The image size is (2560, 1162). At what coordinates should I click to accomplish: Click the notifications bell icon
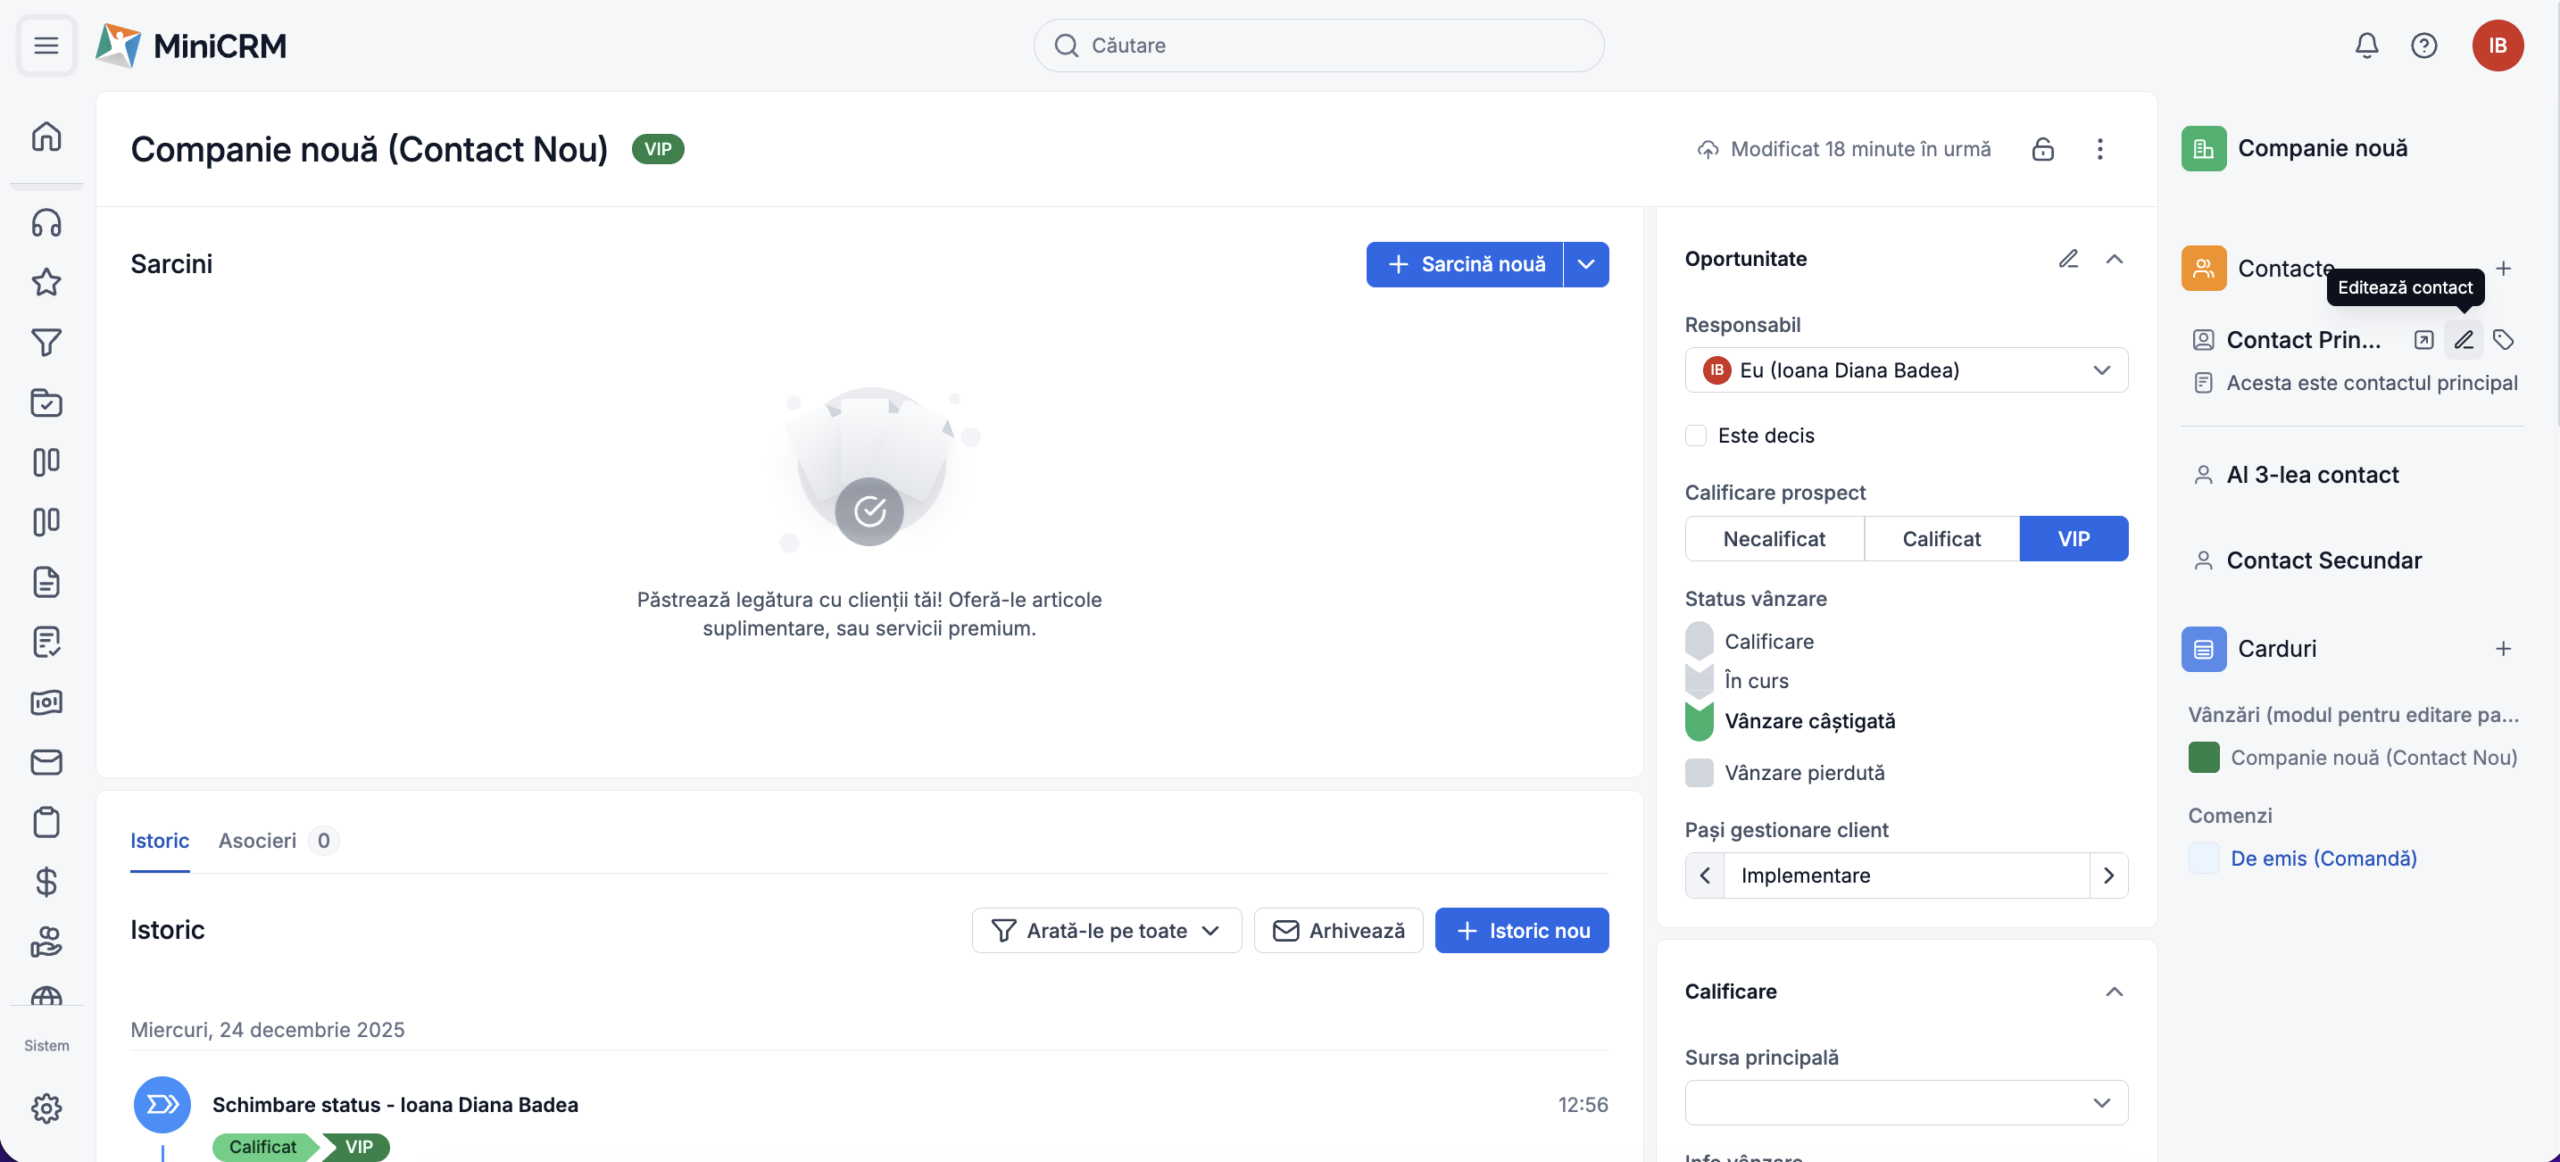(2366, 45)
